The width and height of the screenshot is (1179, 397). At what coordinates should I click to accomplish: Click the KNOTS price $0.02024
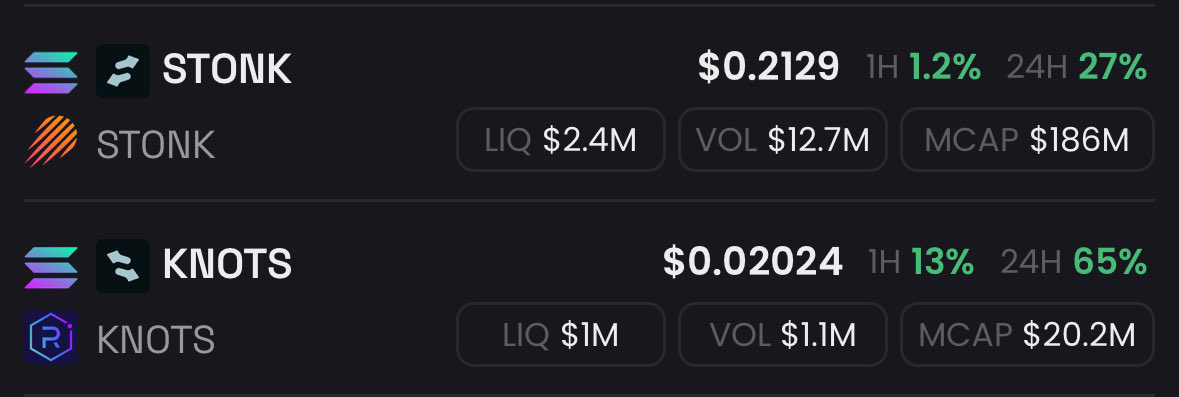tap(753, 262)
